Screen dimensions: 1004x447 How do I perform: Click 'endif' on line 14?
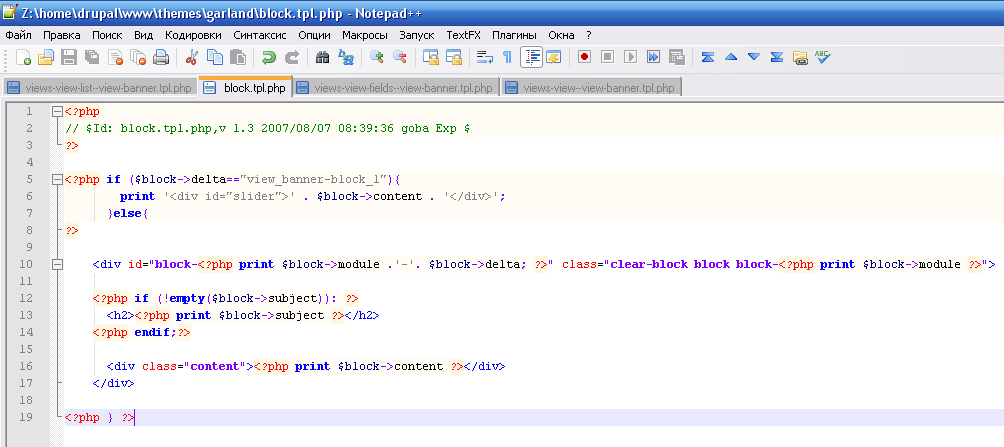pos(152,332)
